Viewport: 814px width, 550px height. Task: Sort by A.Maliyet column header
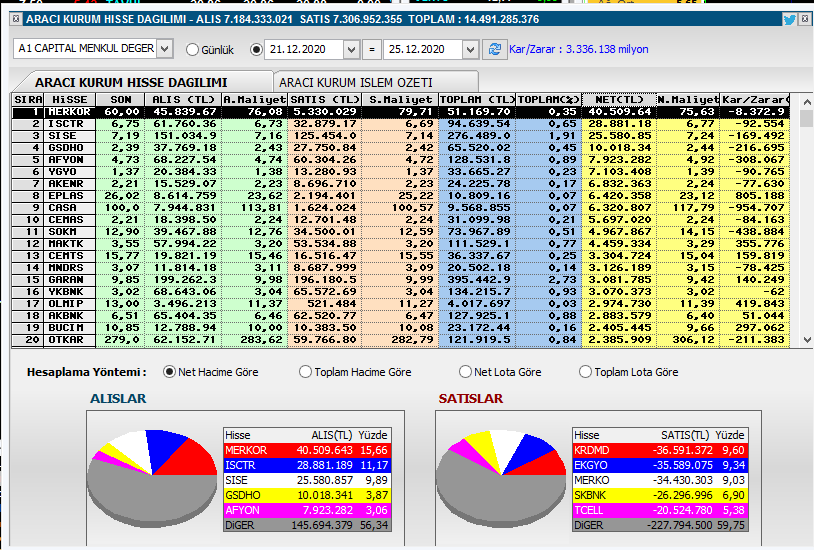coord(254,100)
